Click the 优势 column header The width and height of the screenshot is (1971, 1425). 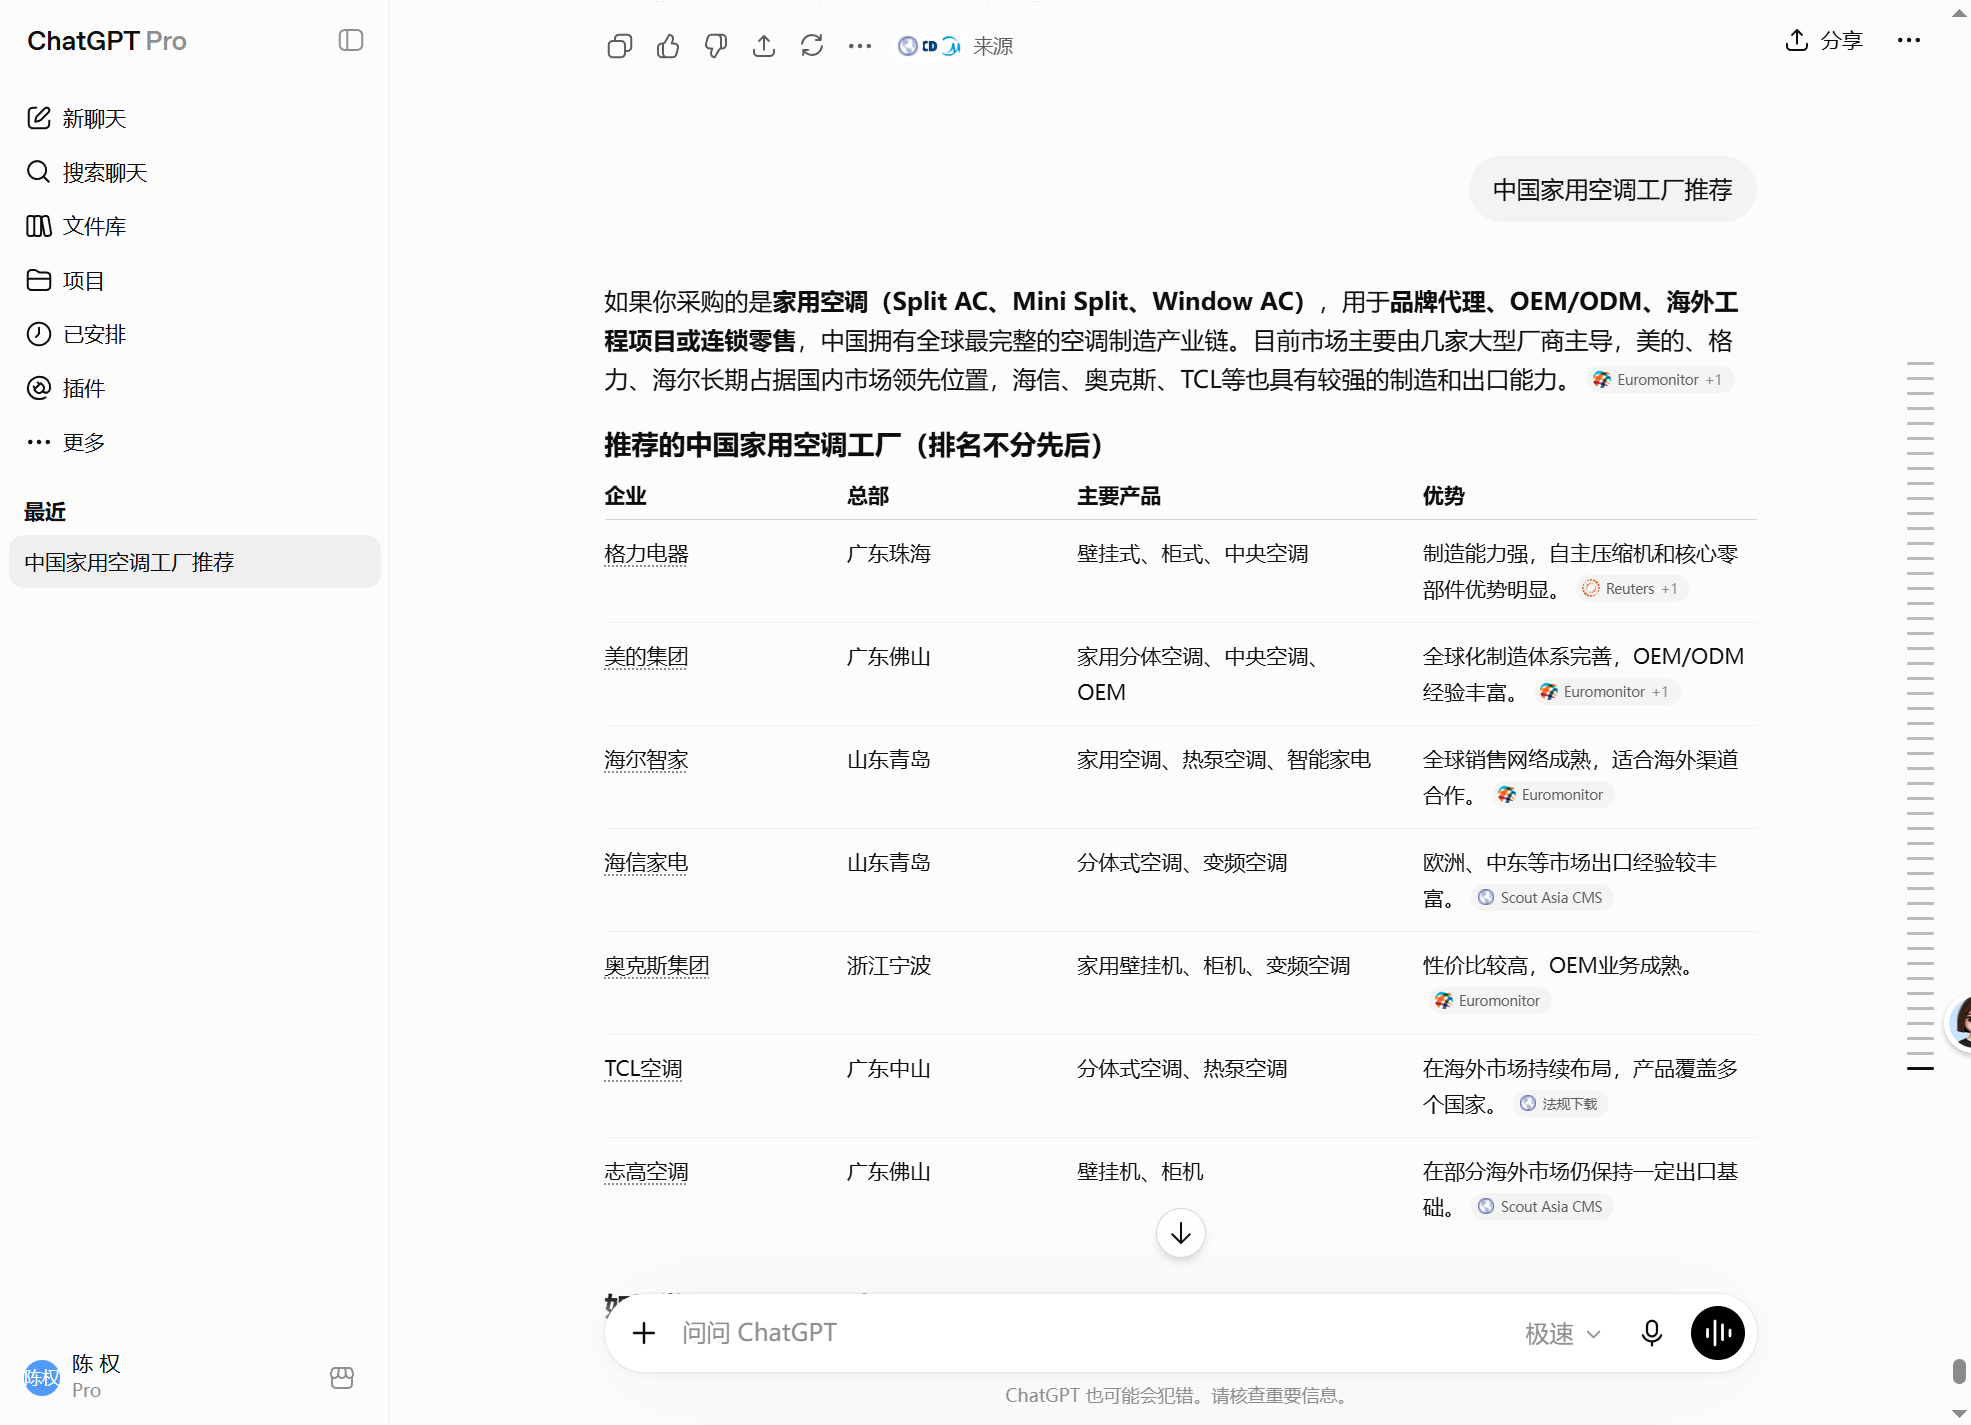click(x=1444, y=496)
